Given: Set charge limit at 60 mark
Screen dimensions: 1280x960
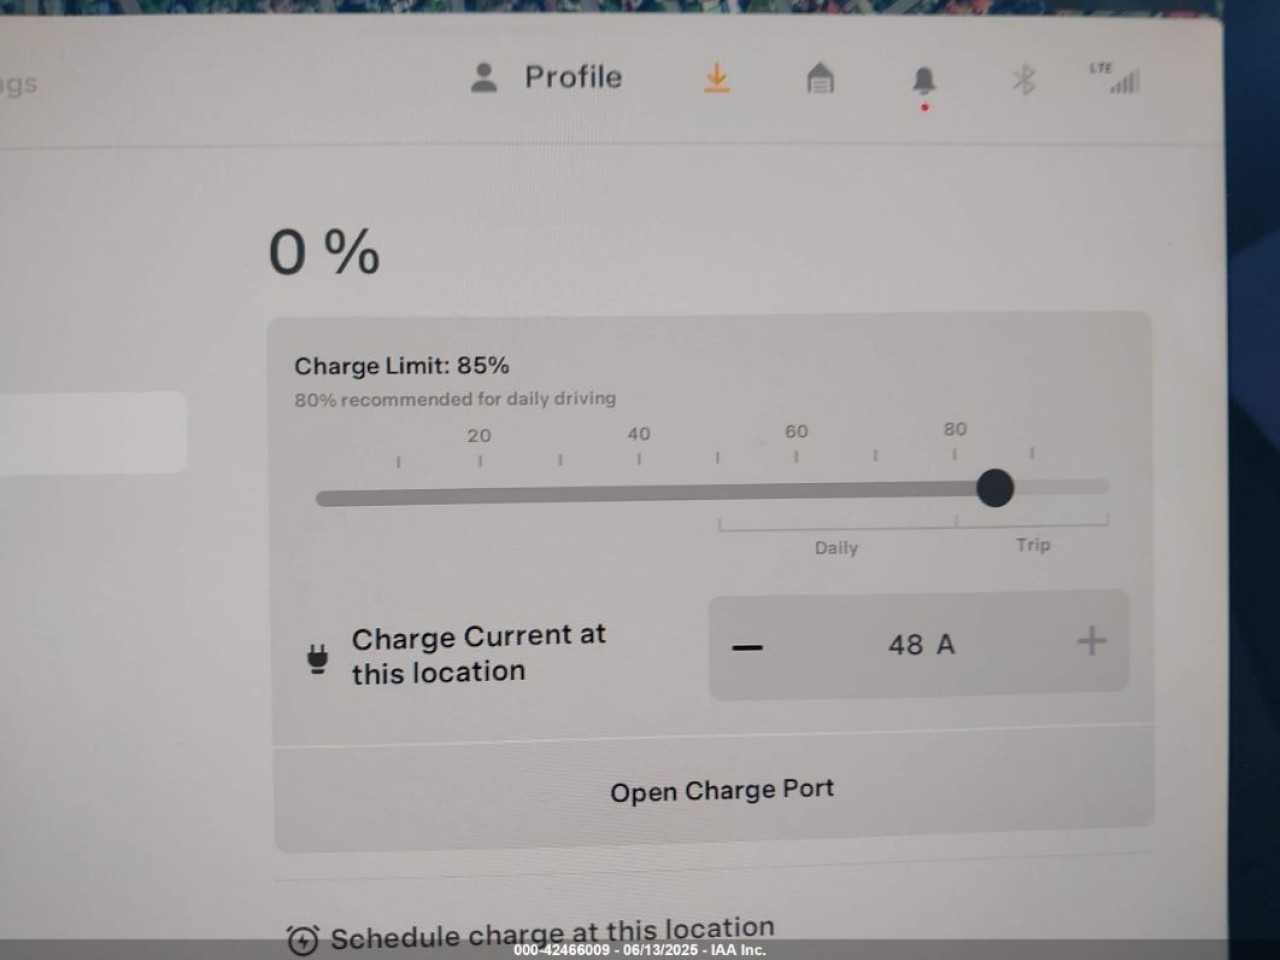Looking at the screenshot, I should (x=796, y=456).
